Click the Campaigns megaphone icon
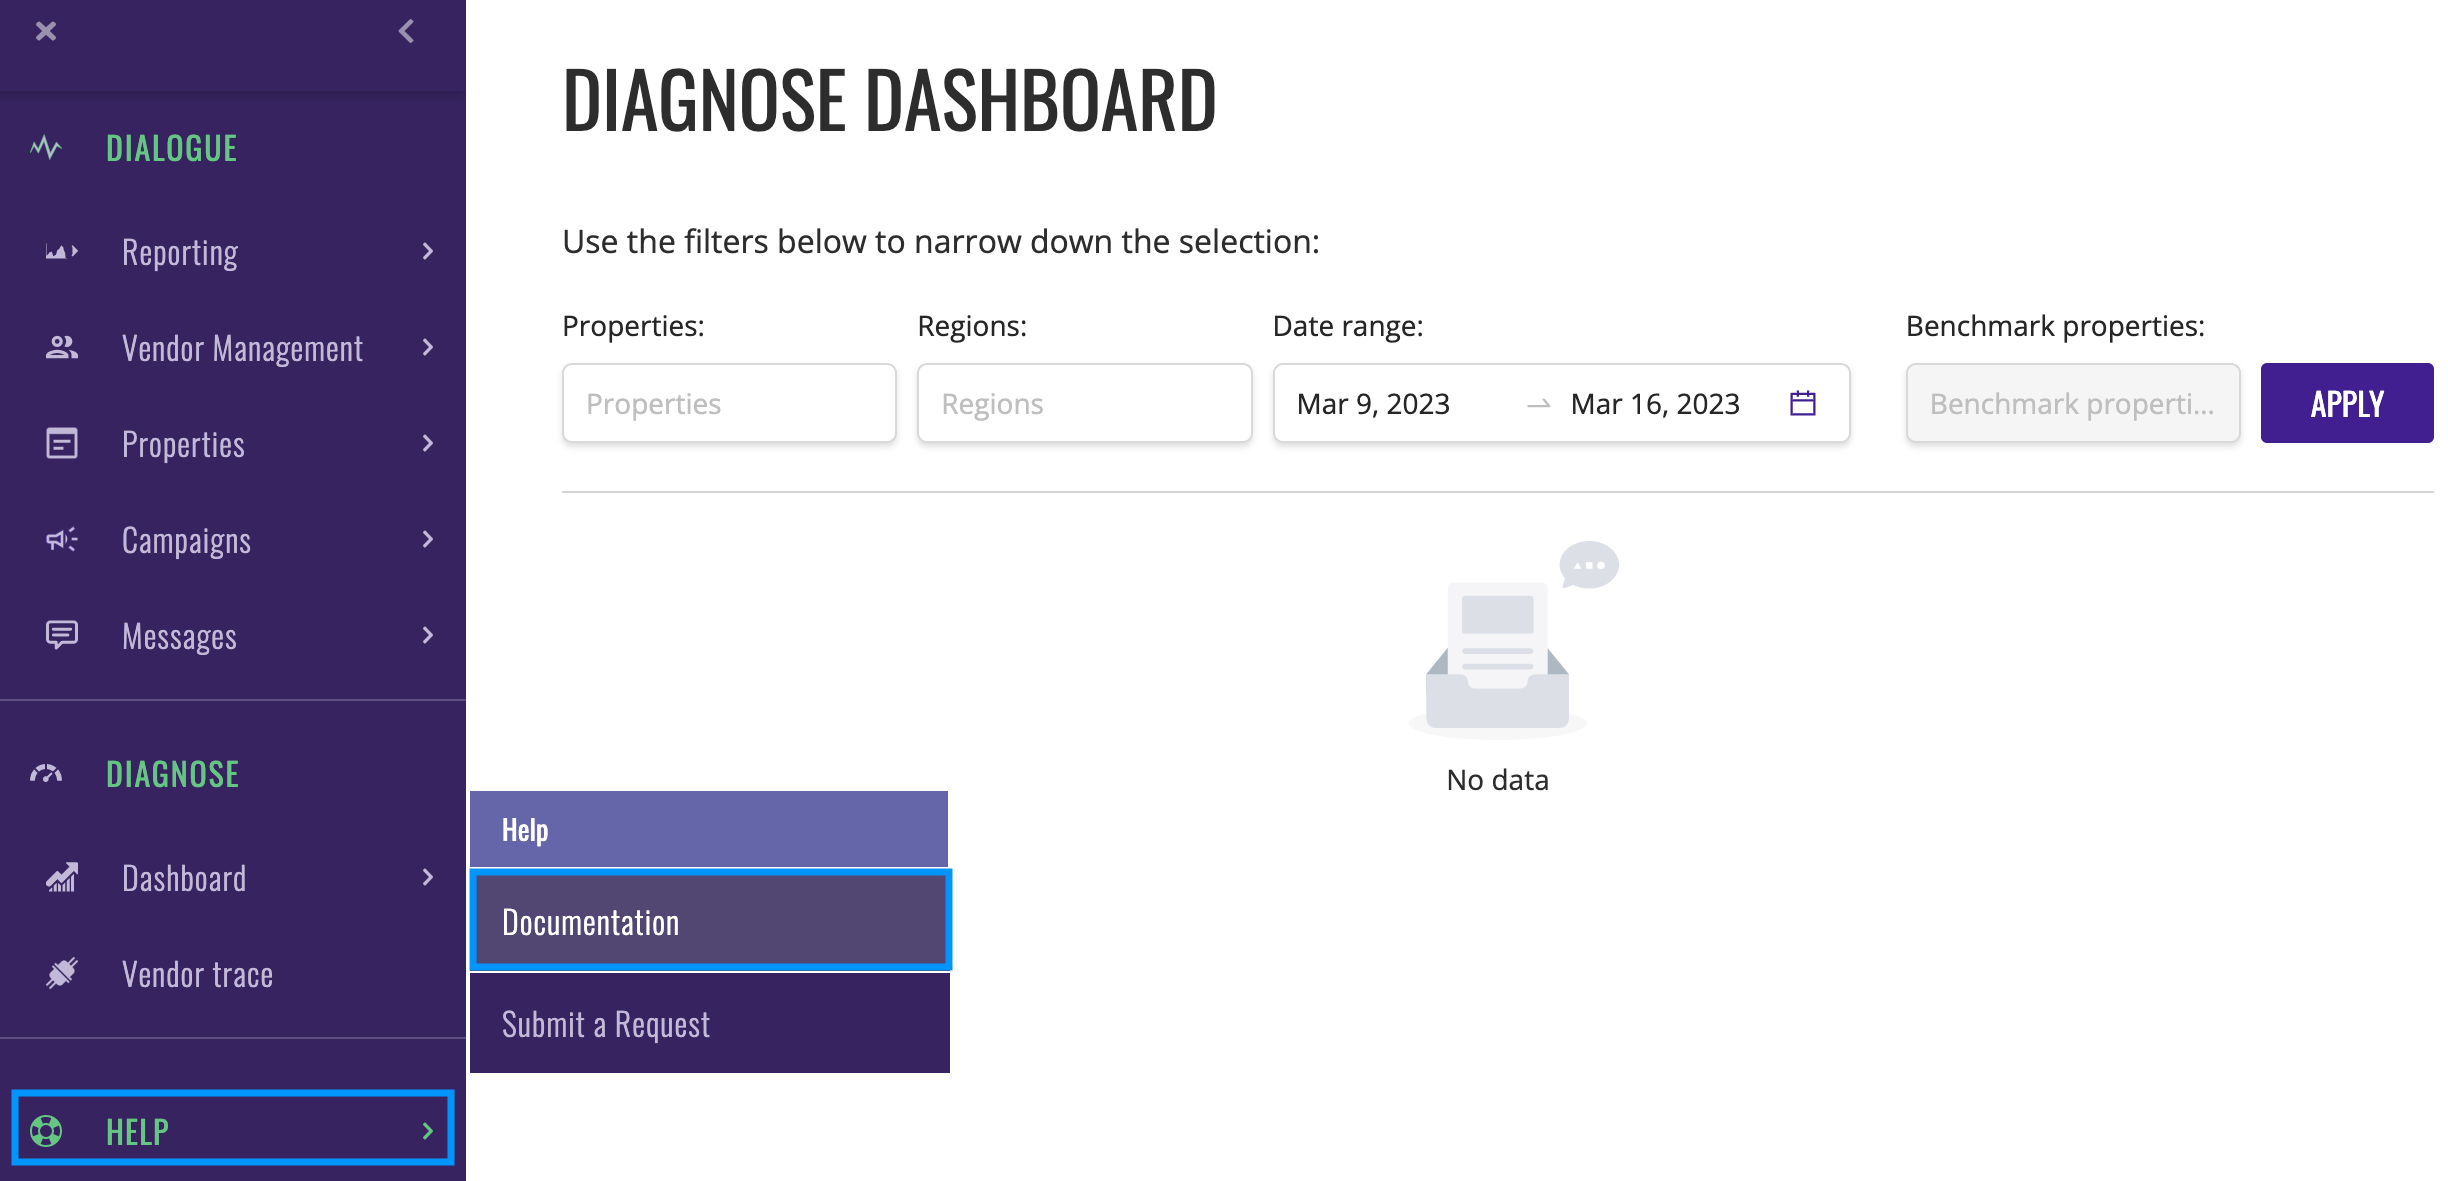2448x1181 pixels. point(61,540)
